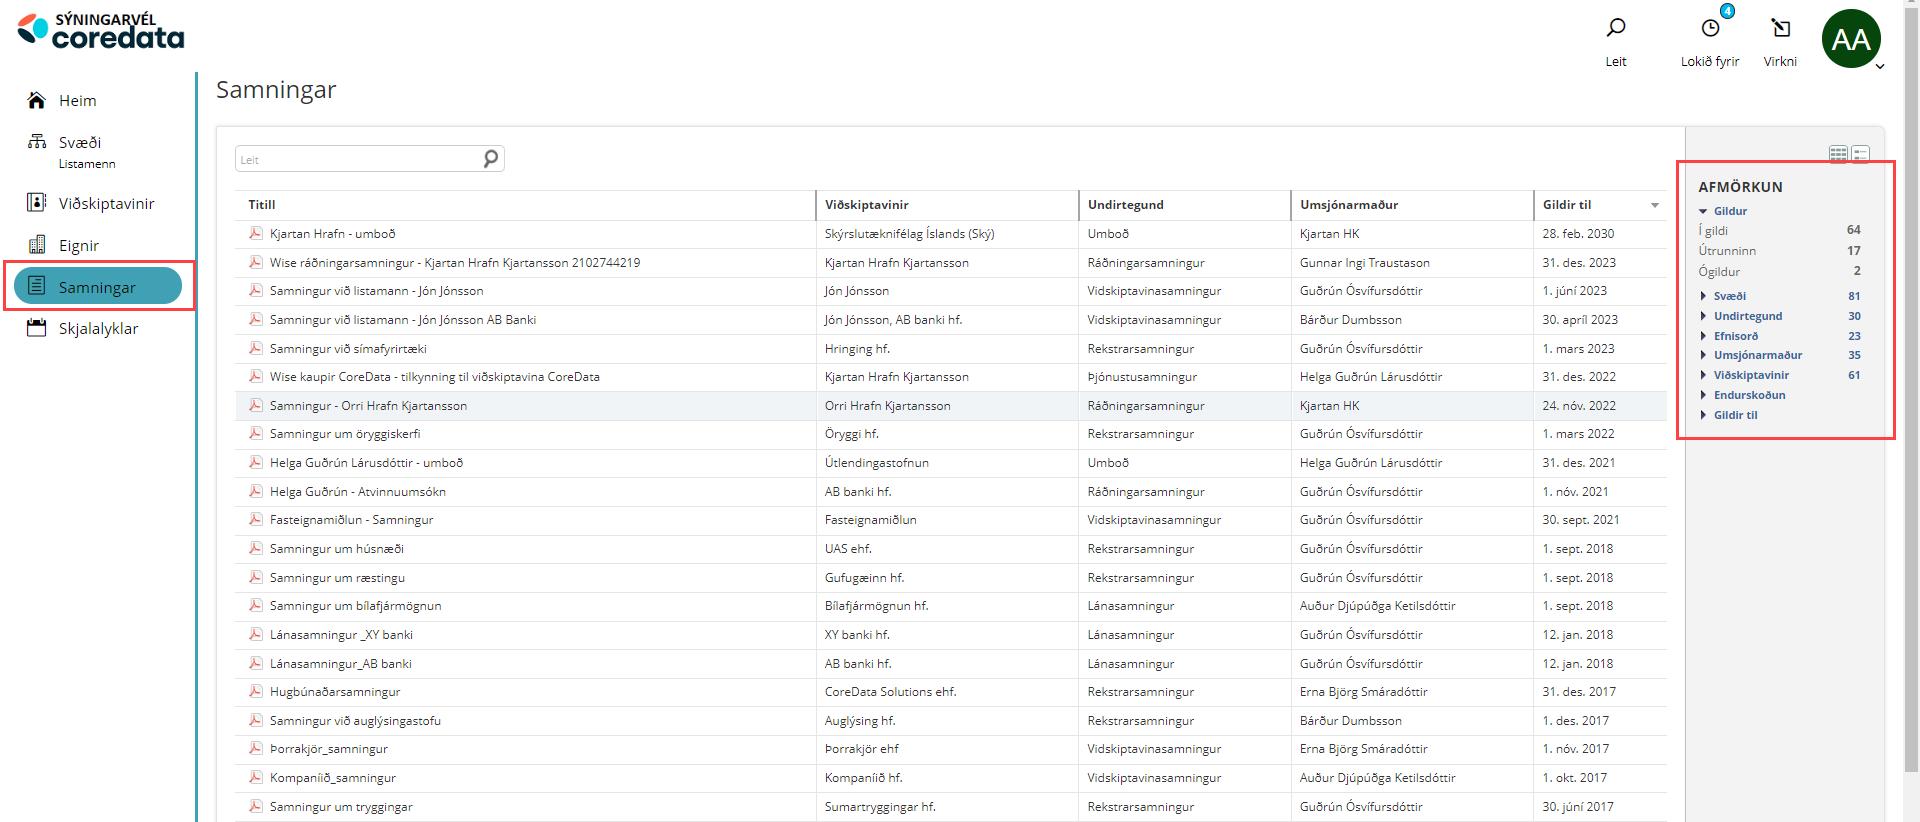Open the Lokið fyrir clock icon
This screenshot has height=822, width=1920.
click(x=1710, y=29)
